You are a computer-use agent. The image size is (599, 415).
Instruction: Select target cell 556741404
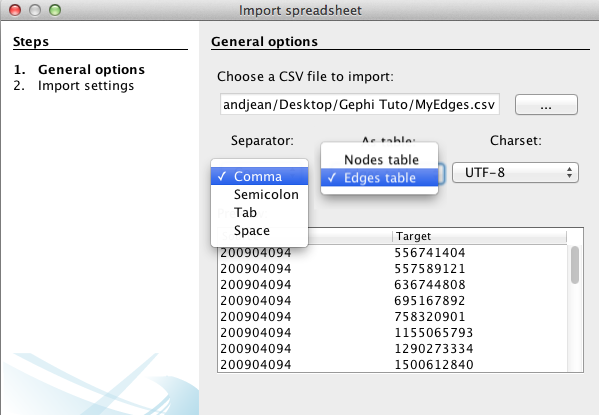429,253
